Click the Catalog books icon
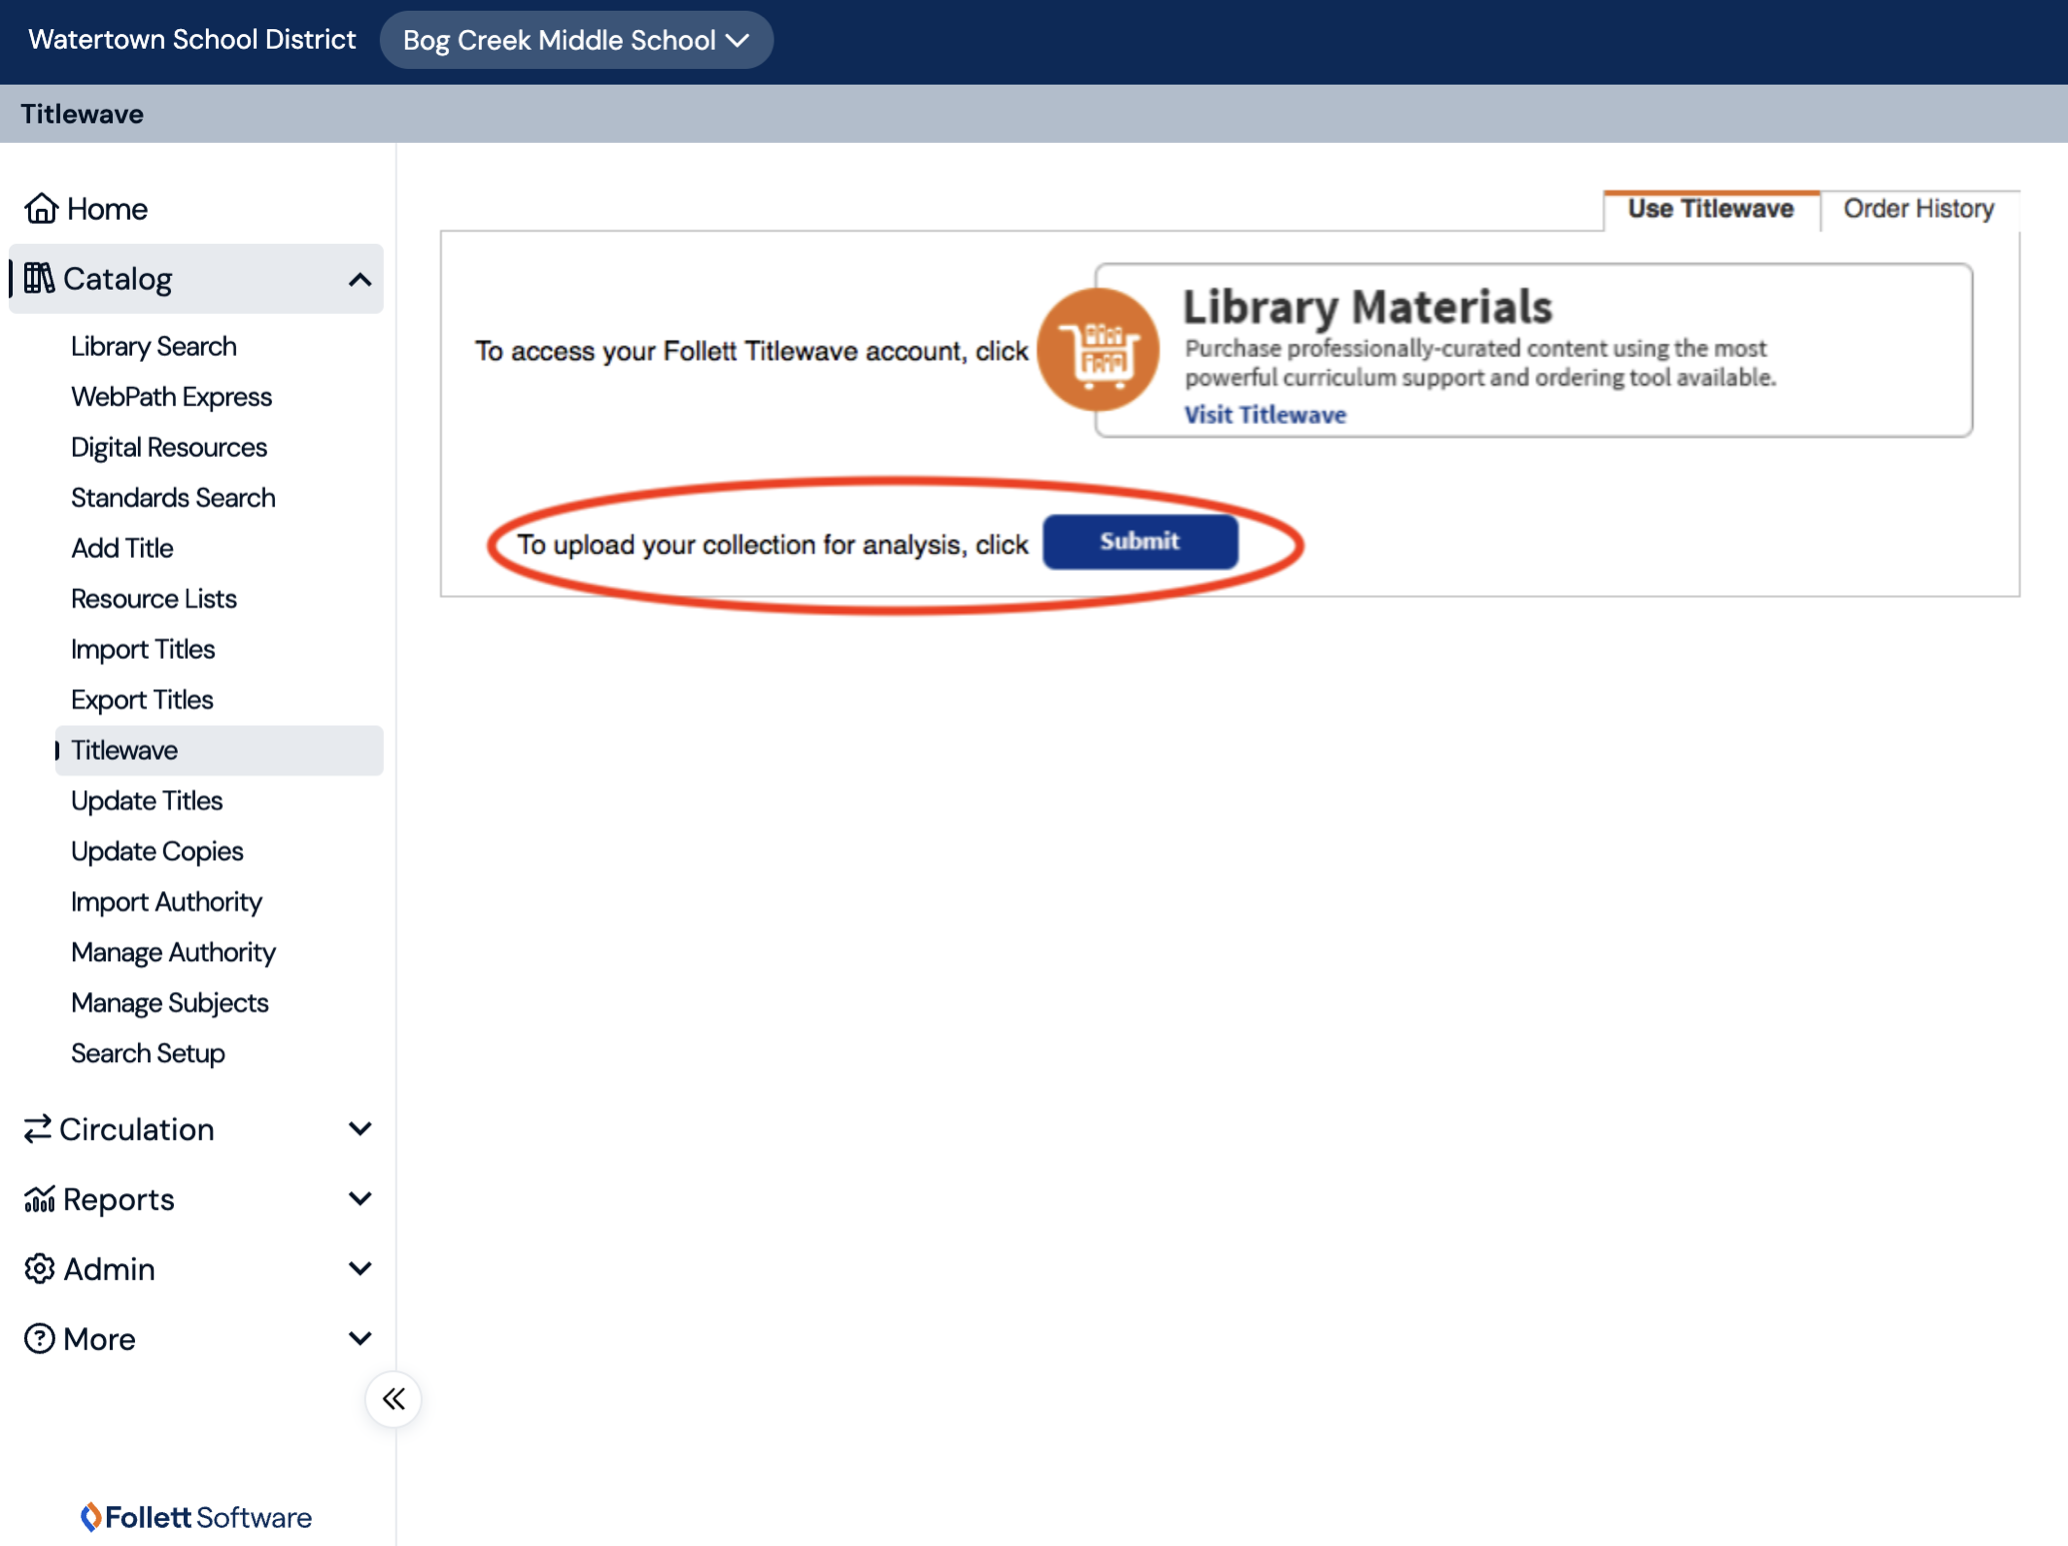This screenshot has height=1546, width=2068. [39, 278]
